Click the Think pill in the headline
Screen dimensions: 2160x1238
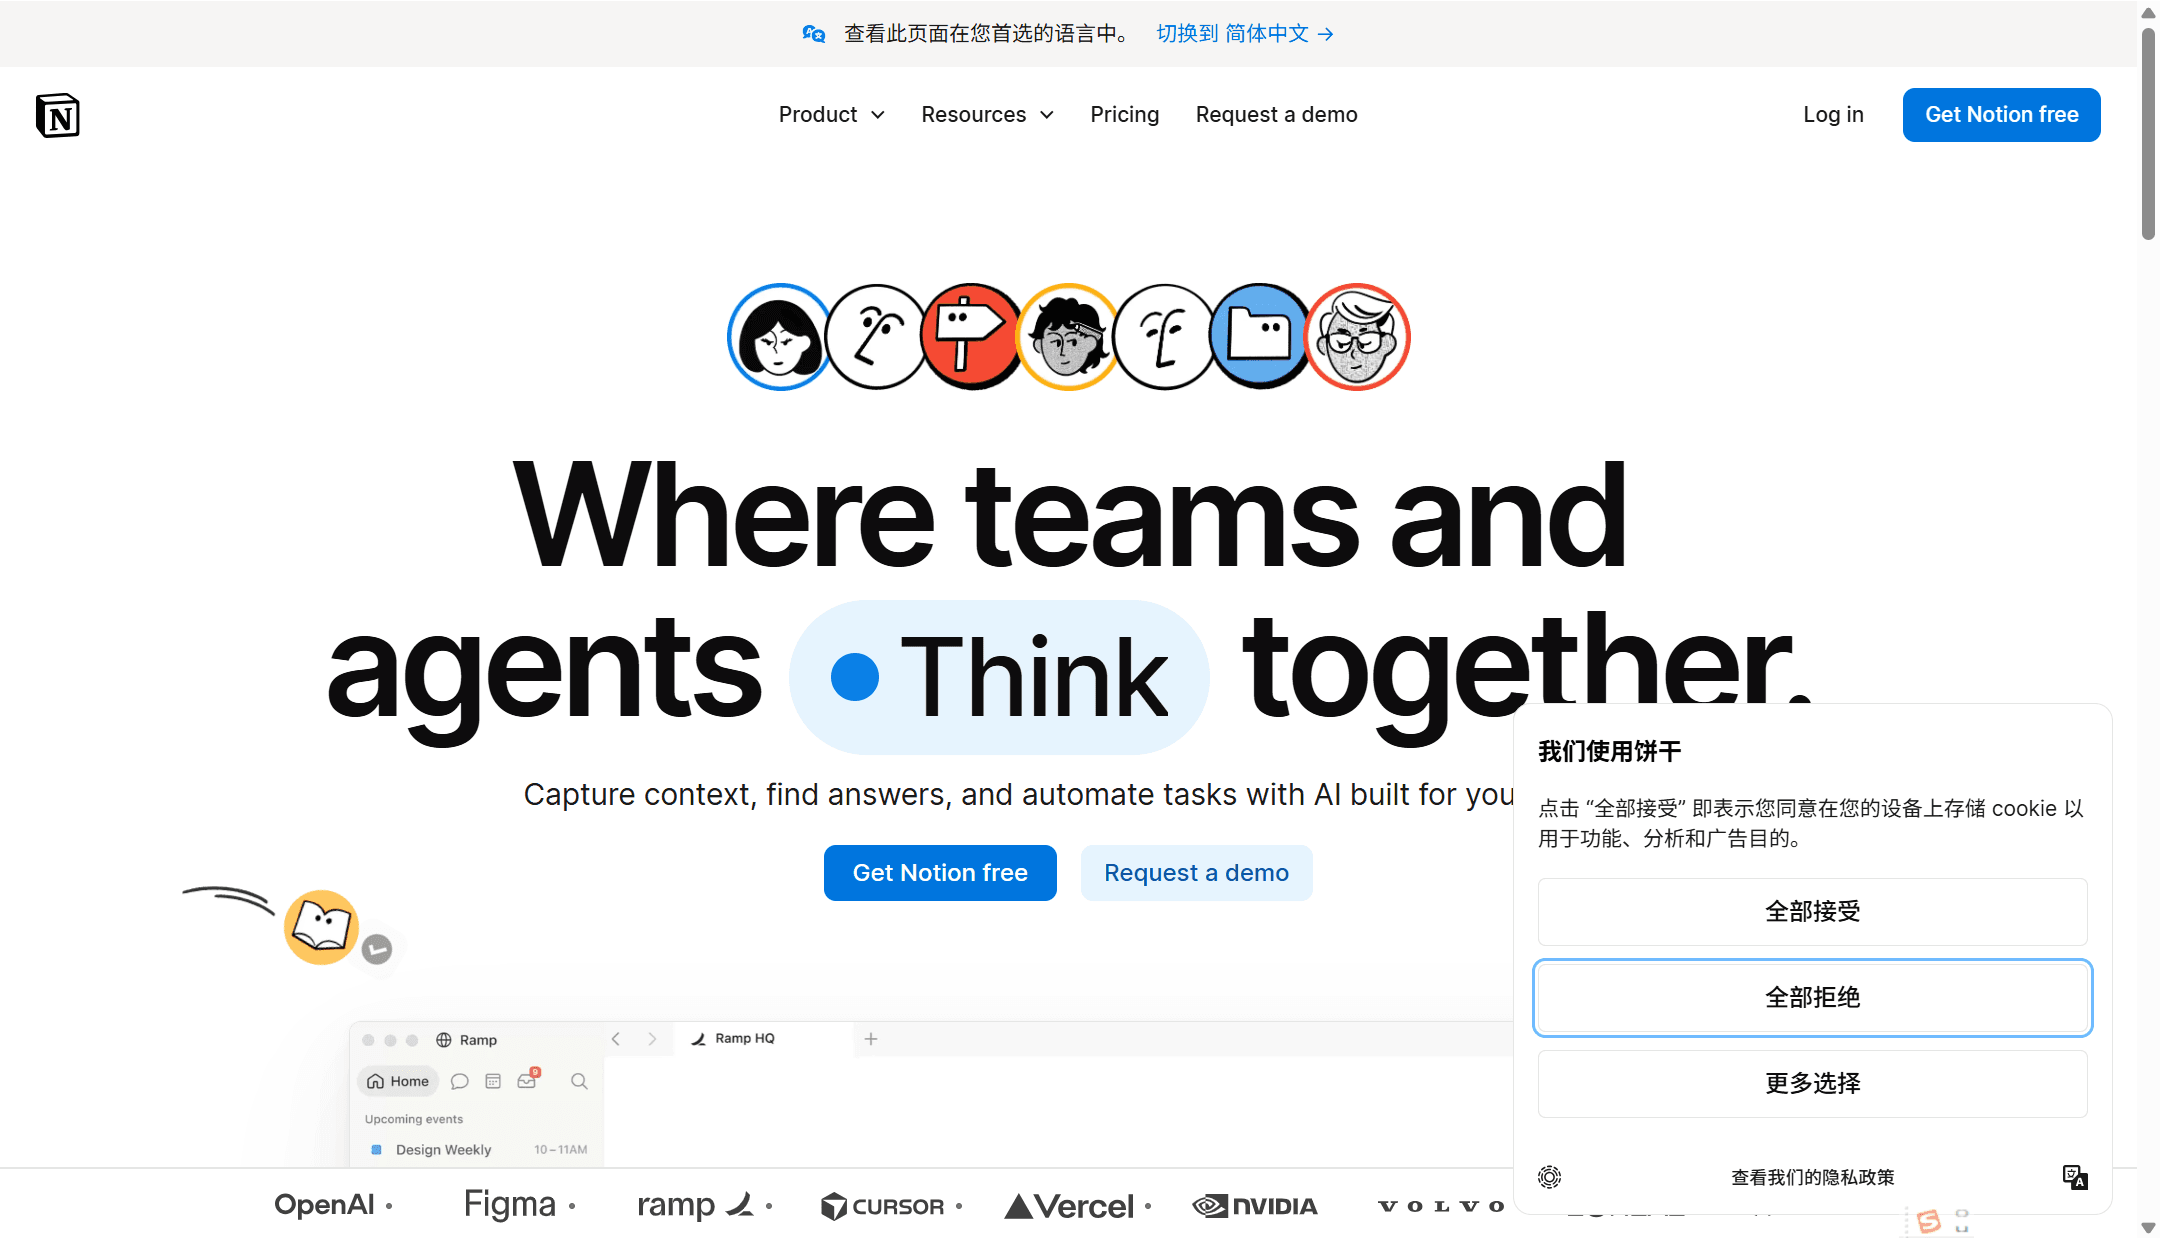click(999, 677)
